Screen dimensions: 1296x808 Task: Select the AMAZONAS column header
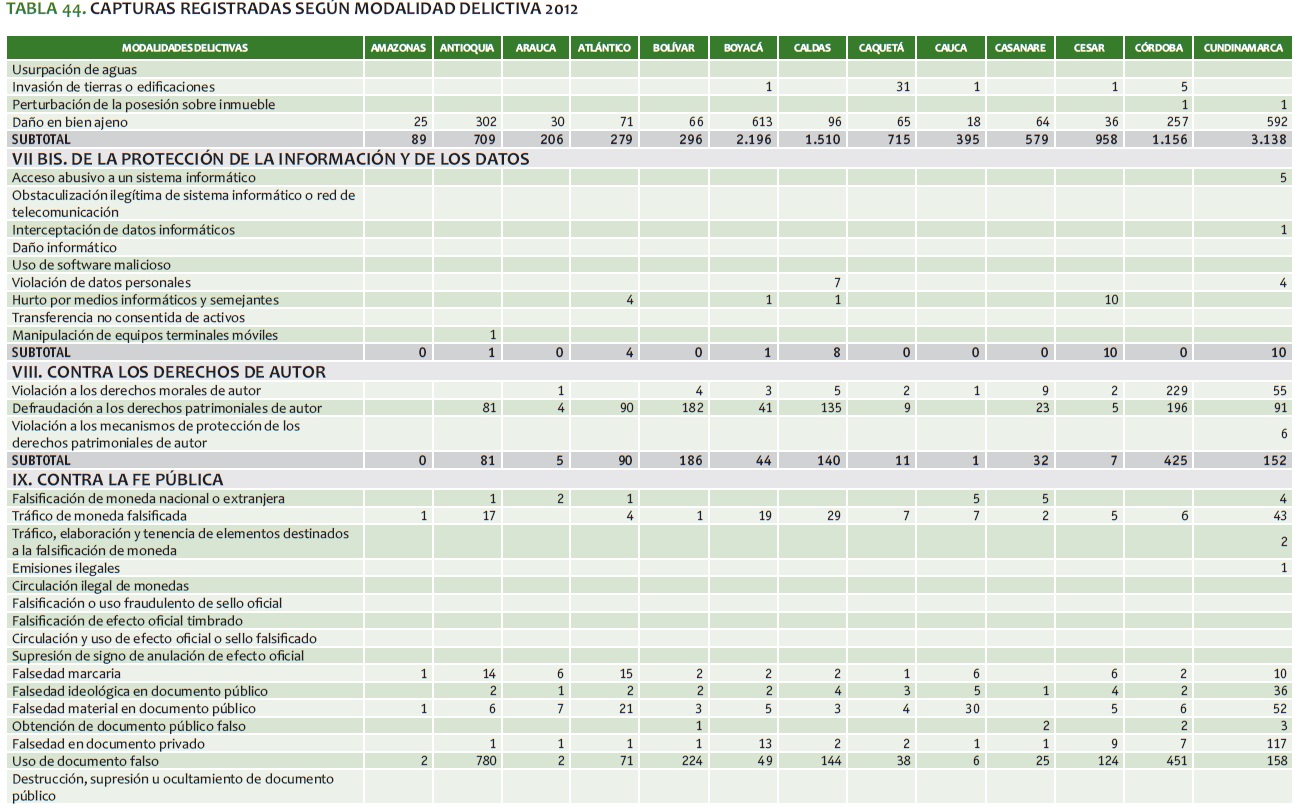point(398,48)
